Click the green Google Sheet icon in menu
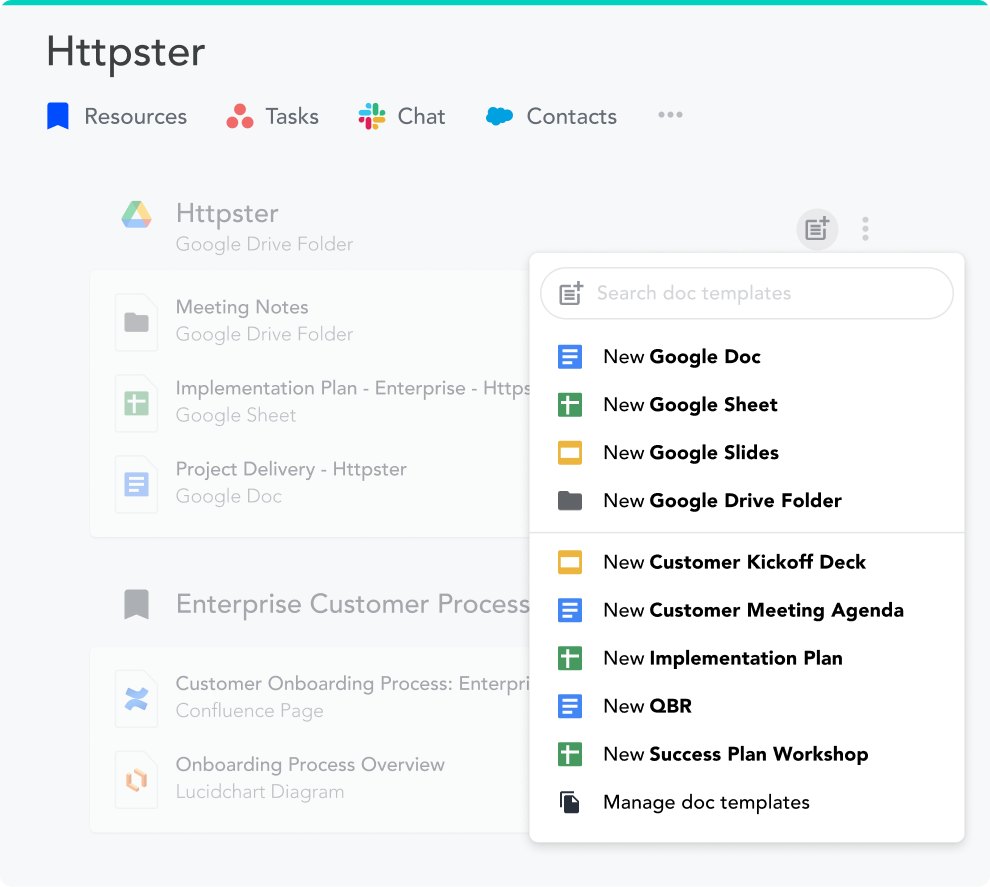This screenshot has width=990, height=887. click(570, 405)
